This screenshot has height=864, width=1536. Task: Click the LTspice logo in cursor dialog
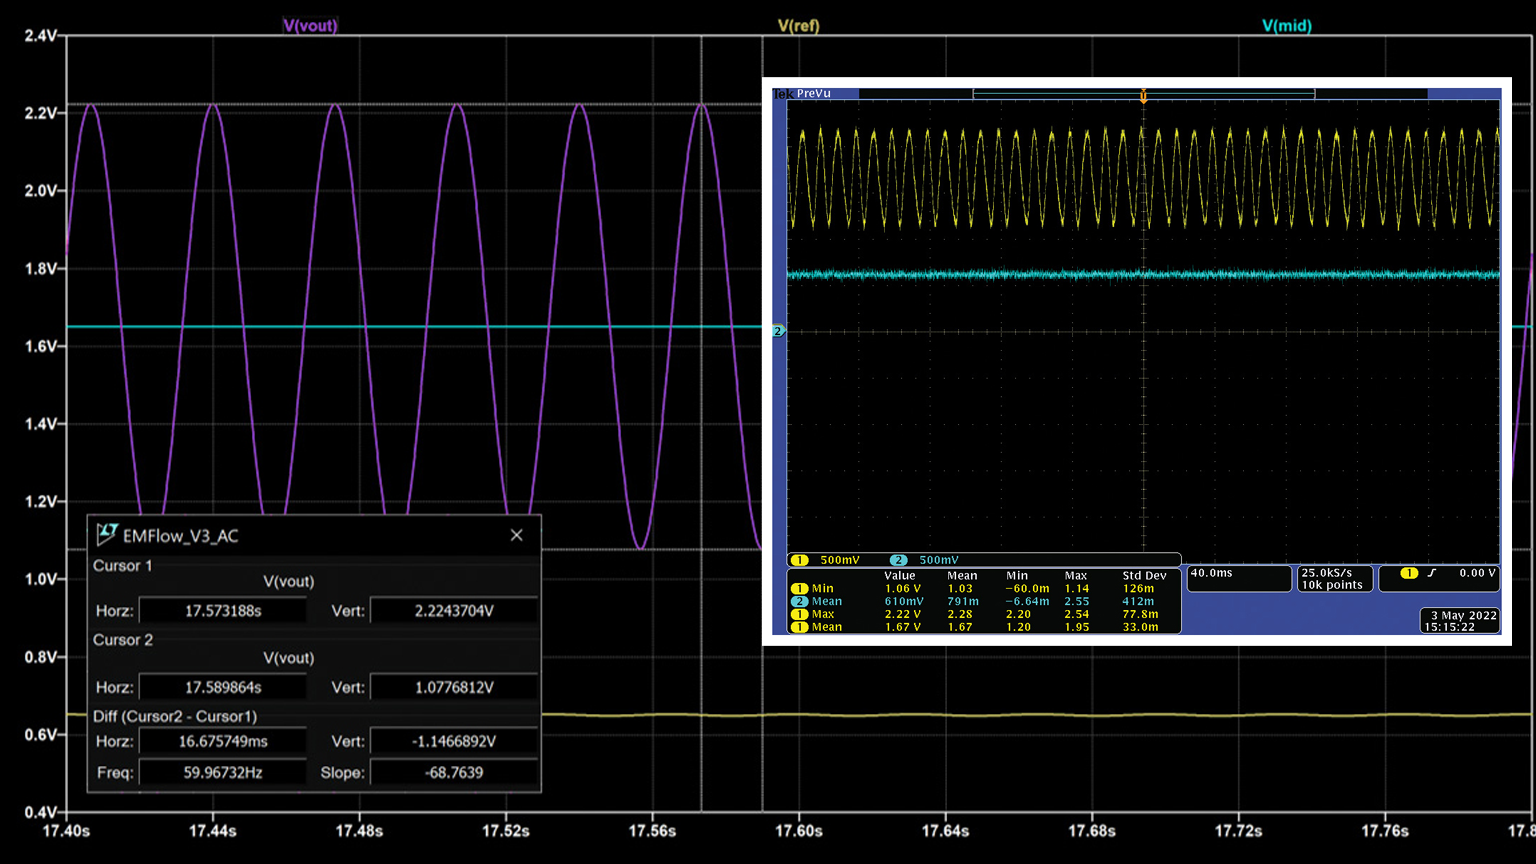(x=107, y=535)
